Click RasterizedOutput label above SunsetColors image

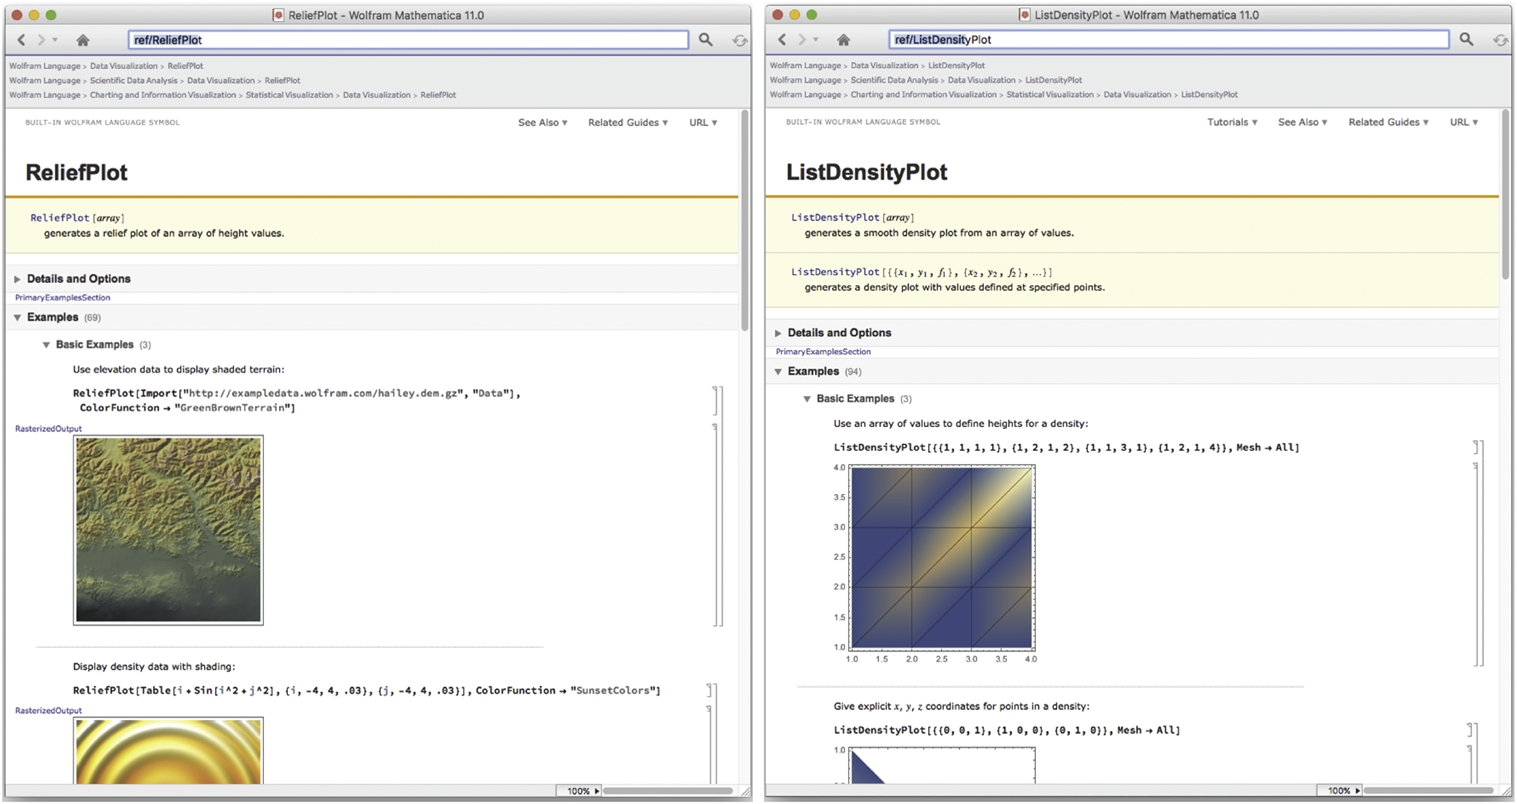click(x=49, y=711)
